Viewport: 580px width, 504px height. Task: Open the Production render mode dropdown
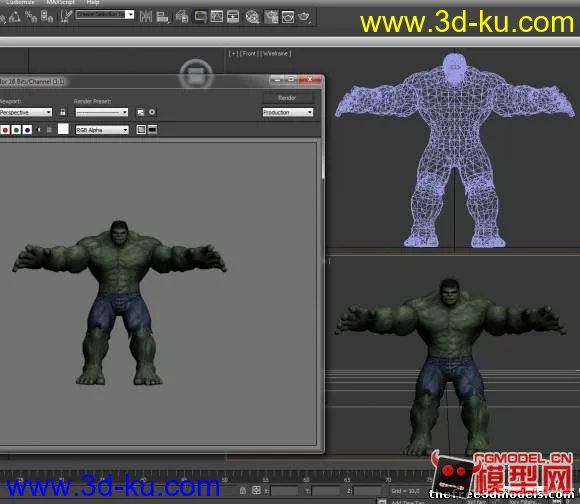pos(288,112)
